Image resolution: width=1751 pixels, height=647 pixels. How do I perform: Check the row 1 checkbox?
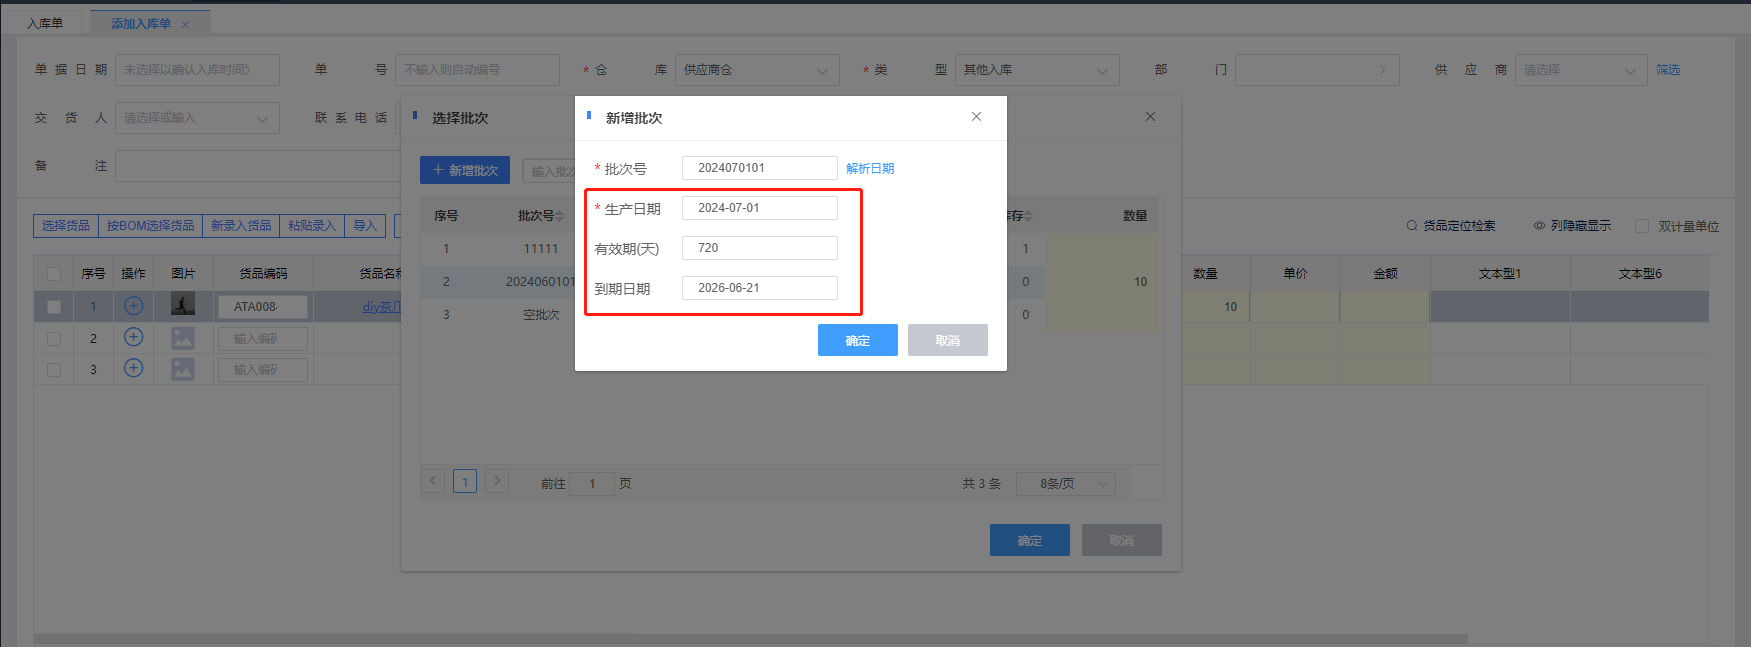coord(54,307)
